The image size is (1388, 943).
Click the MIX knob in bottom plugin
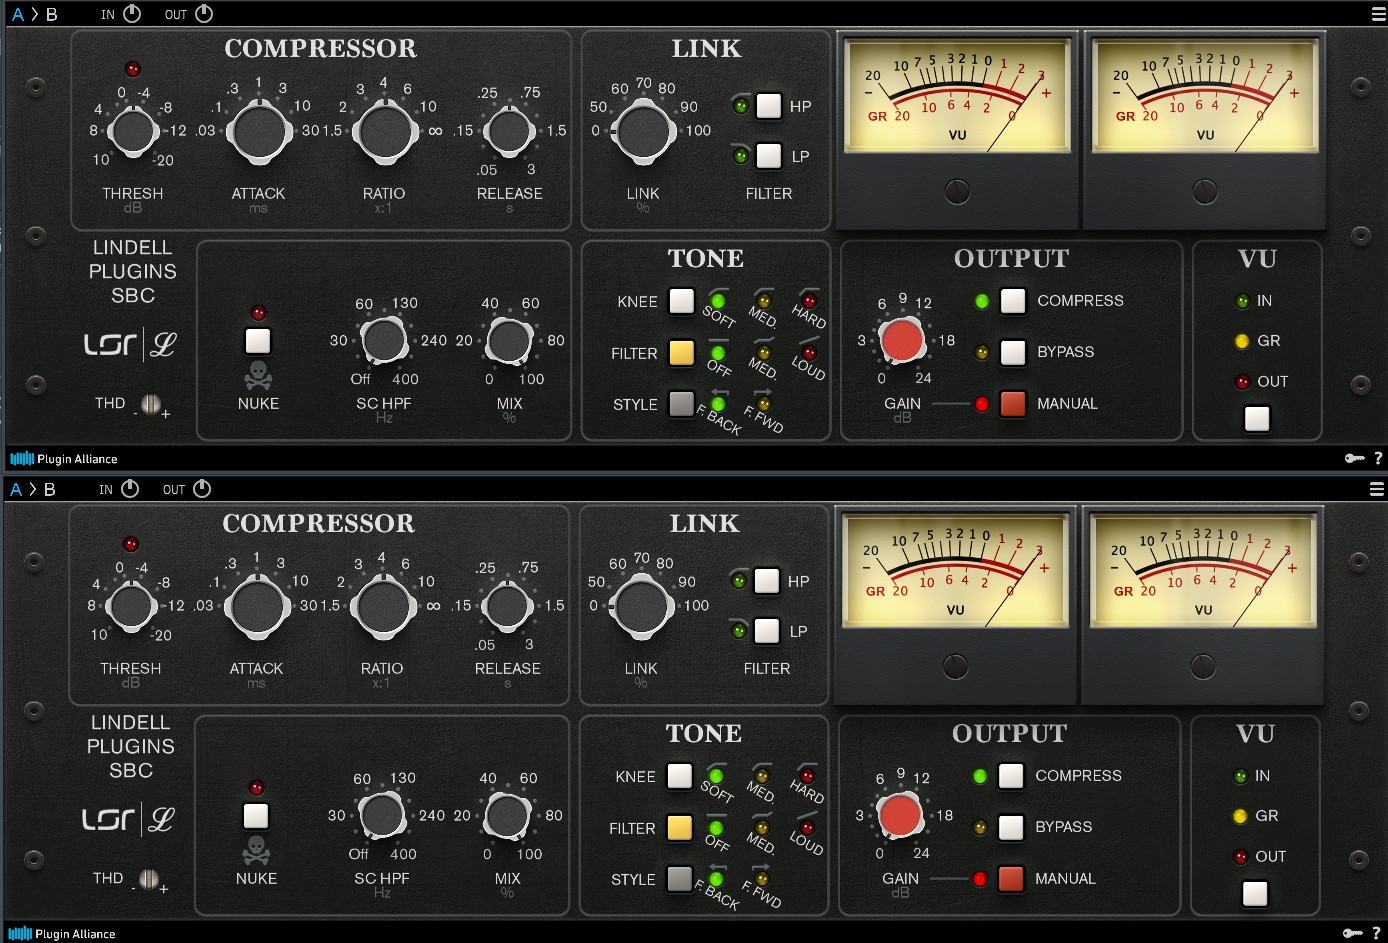(507, 816)
